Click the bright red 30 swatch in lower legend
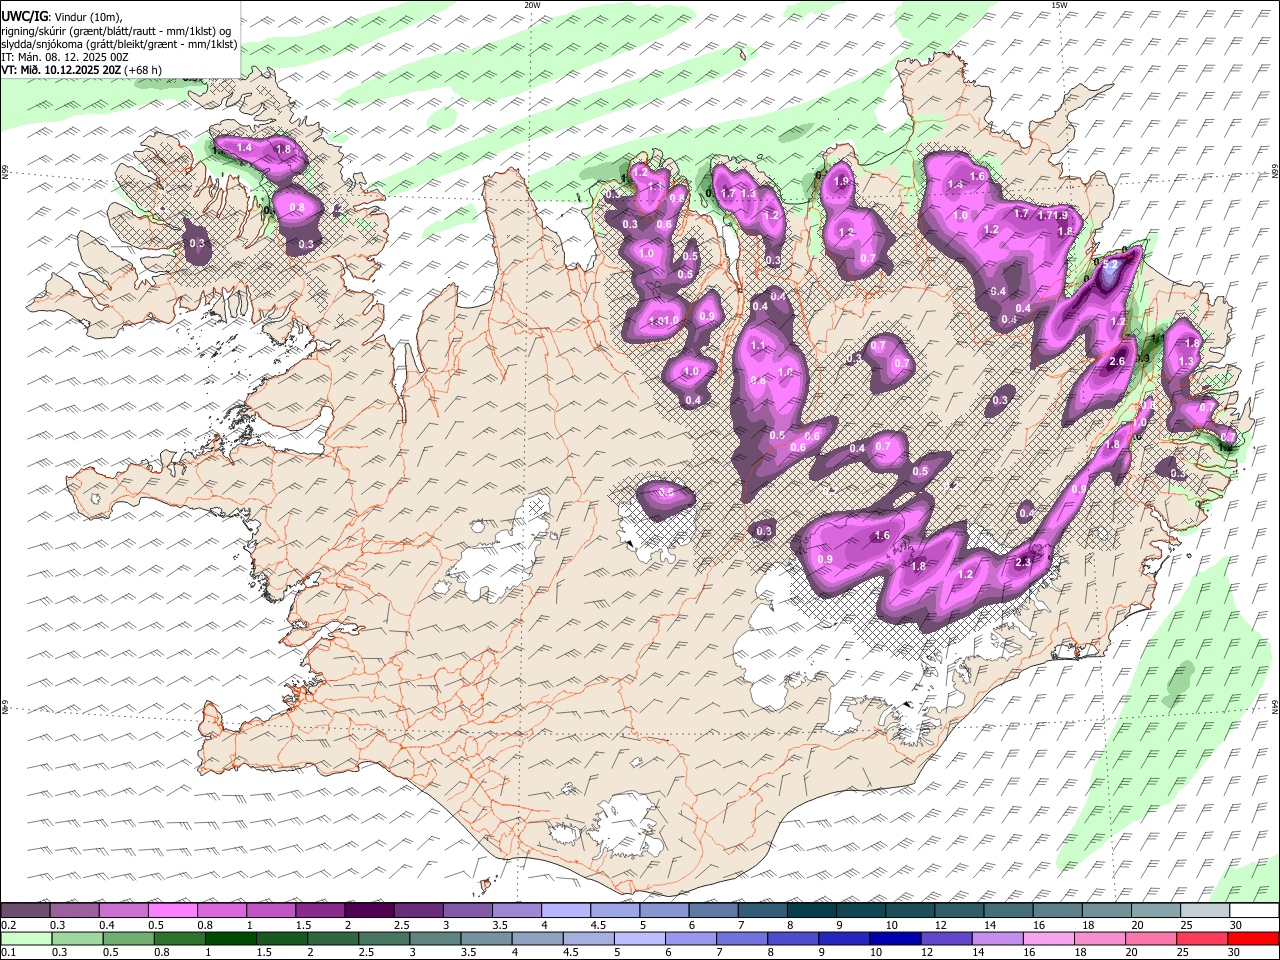 click(x=1254, y=939)
